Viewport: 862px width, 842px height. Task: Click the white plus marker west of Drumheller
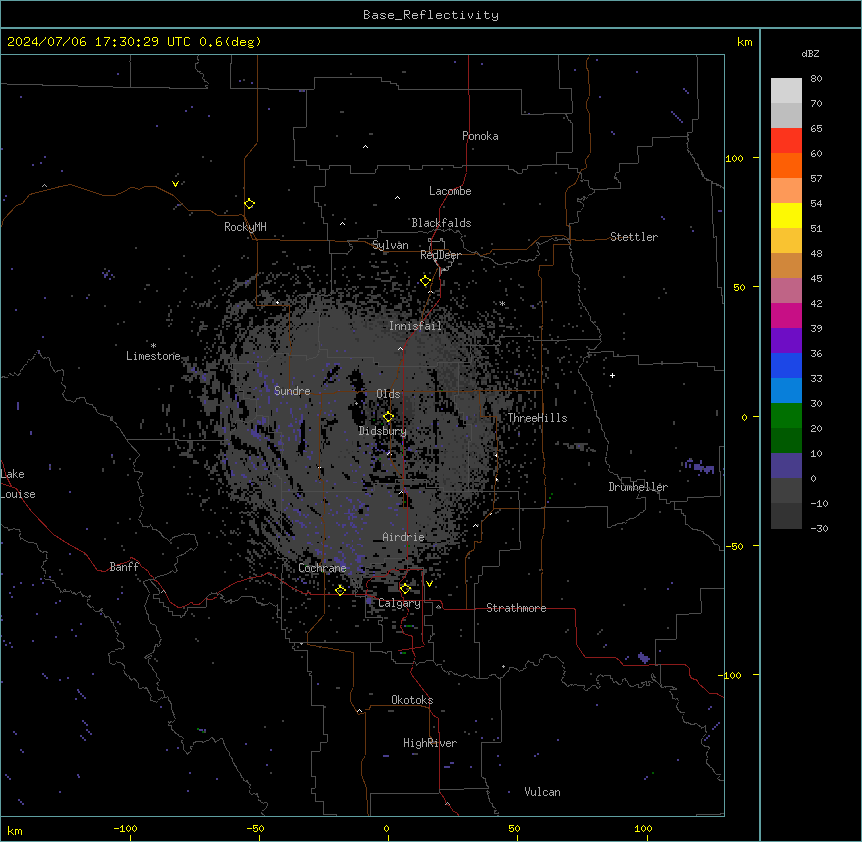(612, 375)
